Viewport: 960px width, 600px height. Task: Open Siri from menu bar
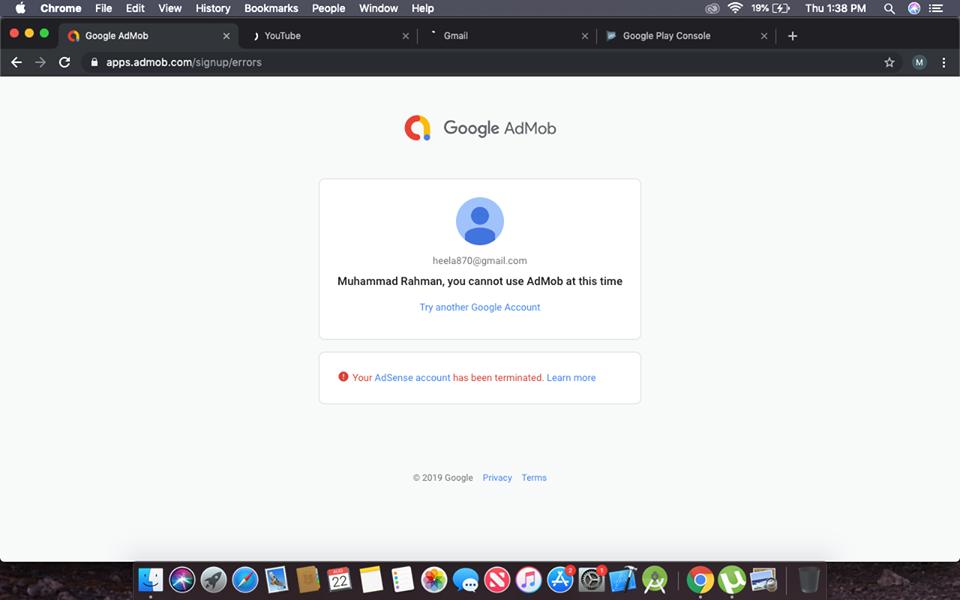click(913, 9)
